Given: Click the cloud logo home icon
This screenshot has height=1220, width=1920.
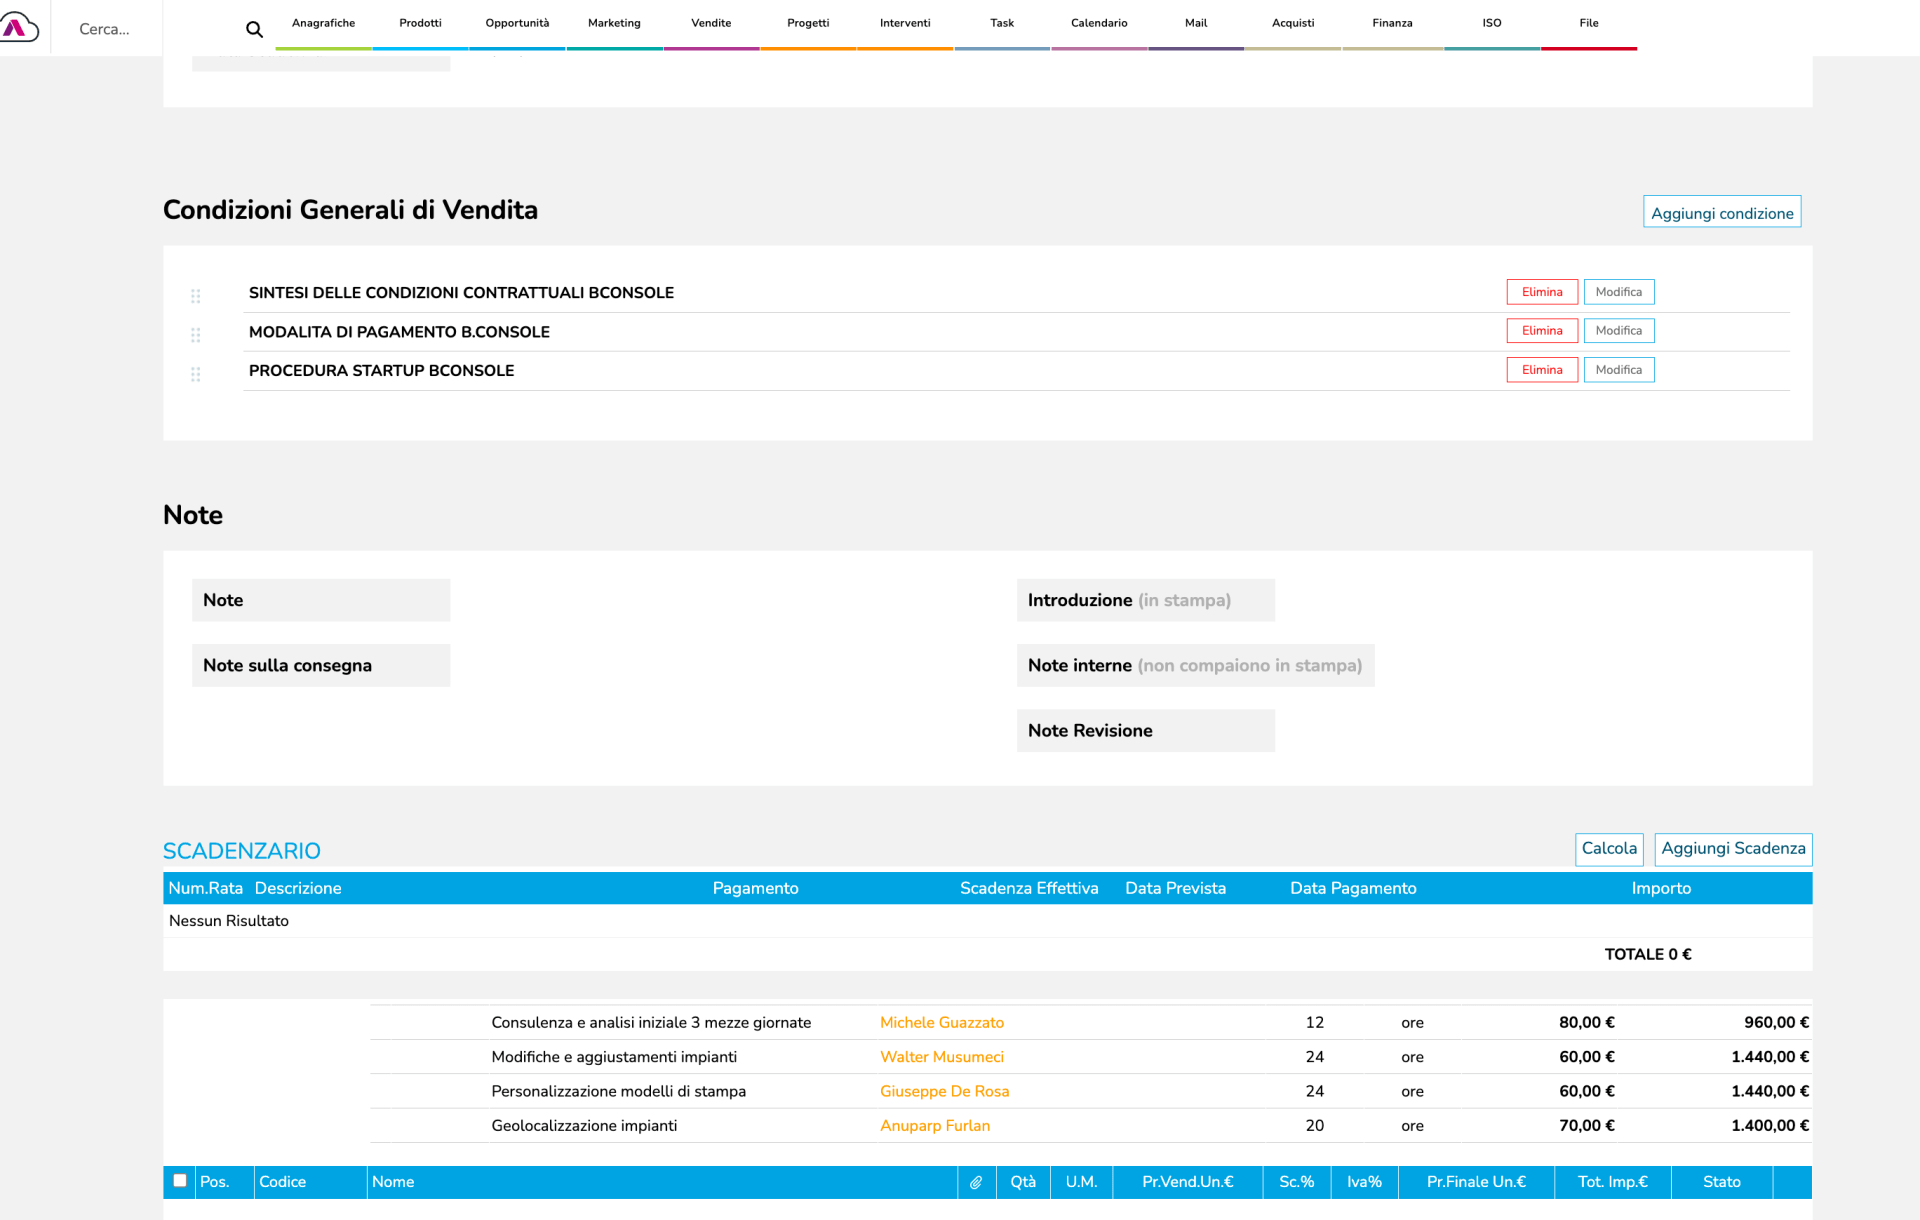Looking at the screenshot, I should coord(20,28).
